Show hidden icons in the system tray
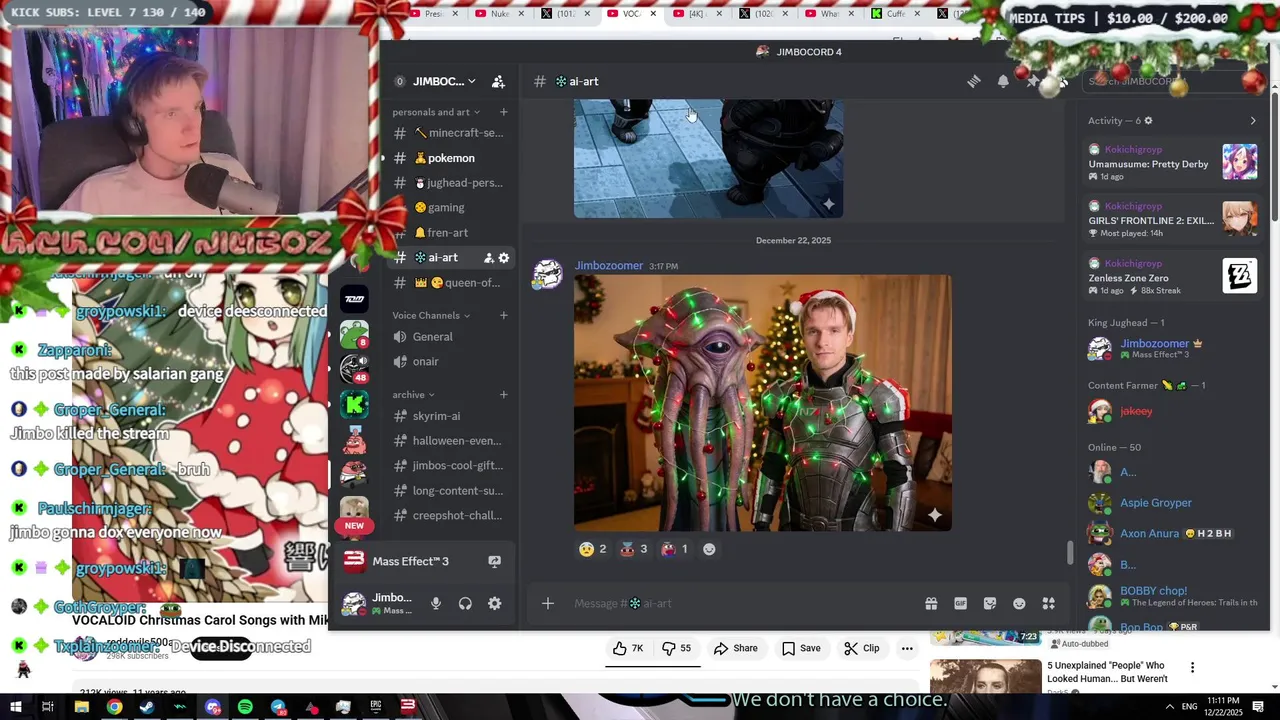This screenshot has width=1280, height=720. [x=1170, y=707]
